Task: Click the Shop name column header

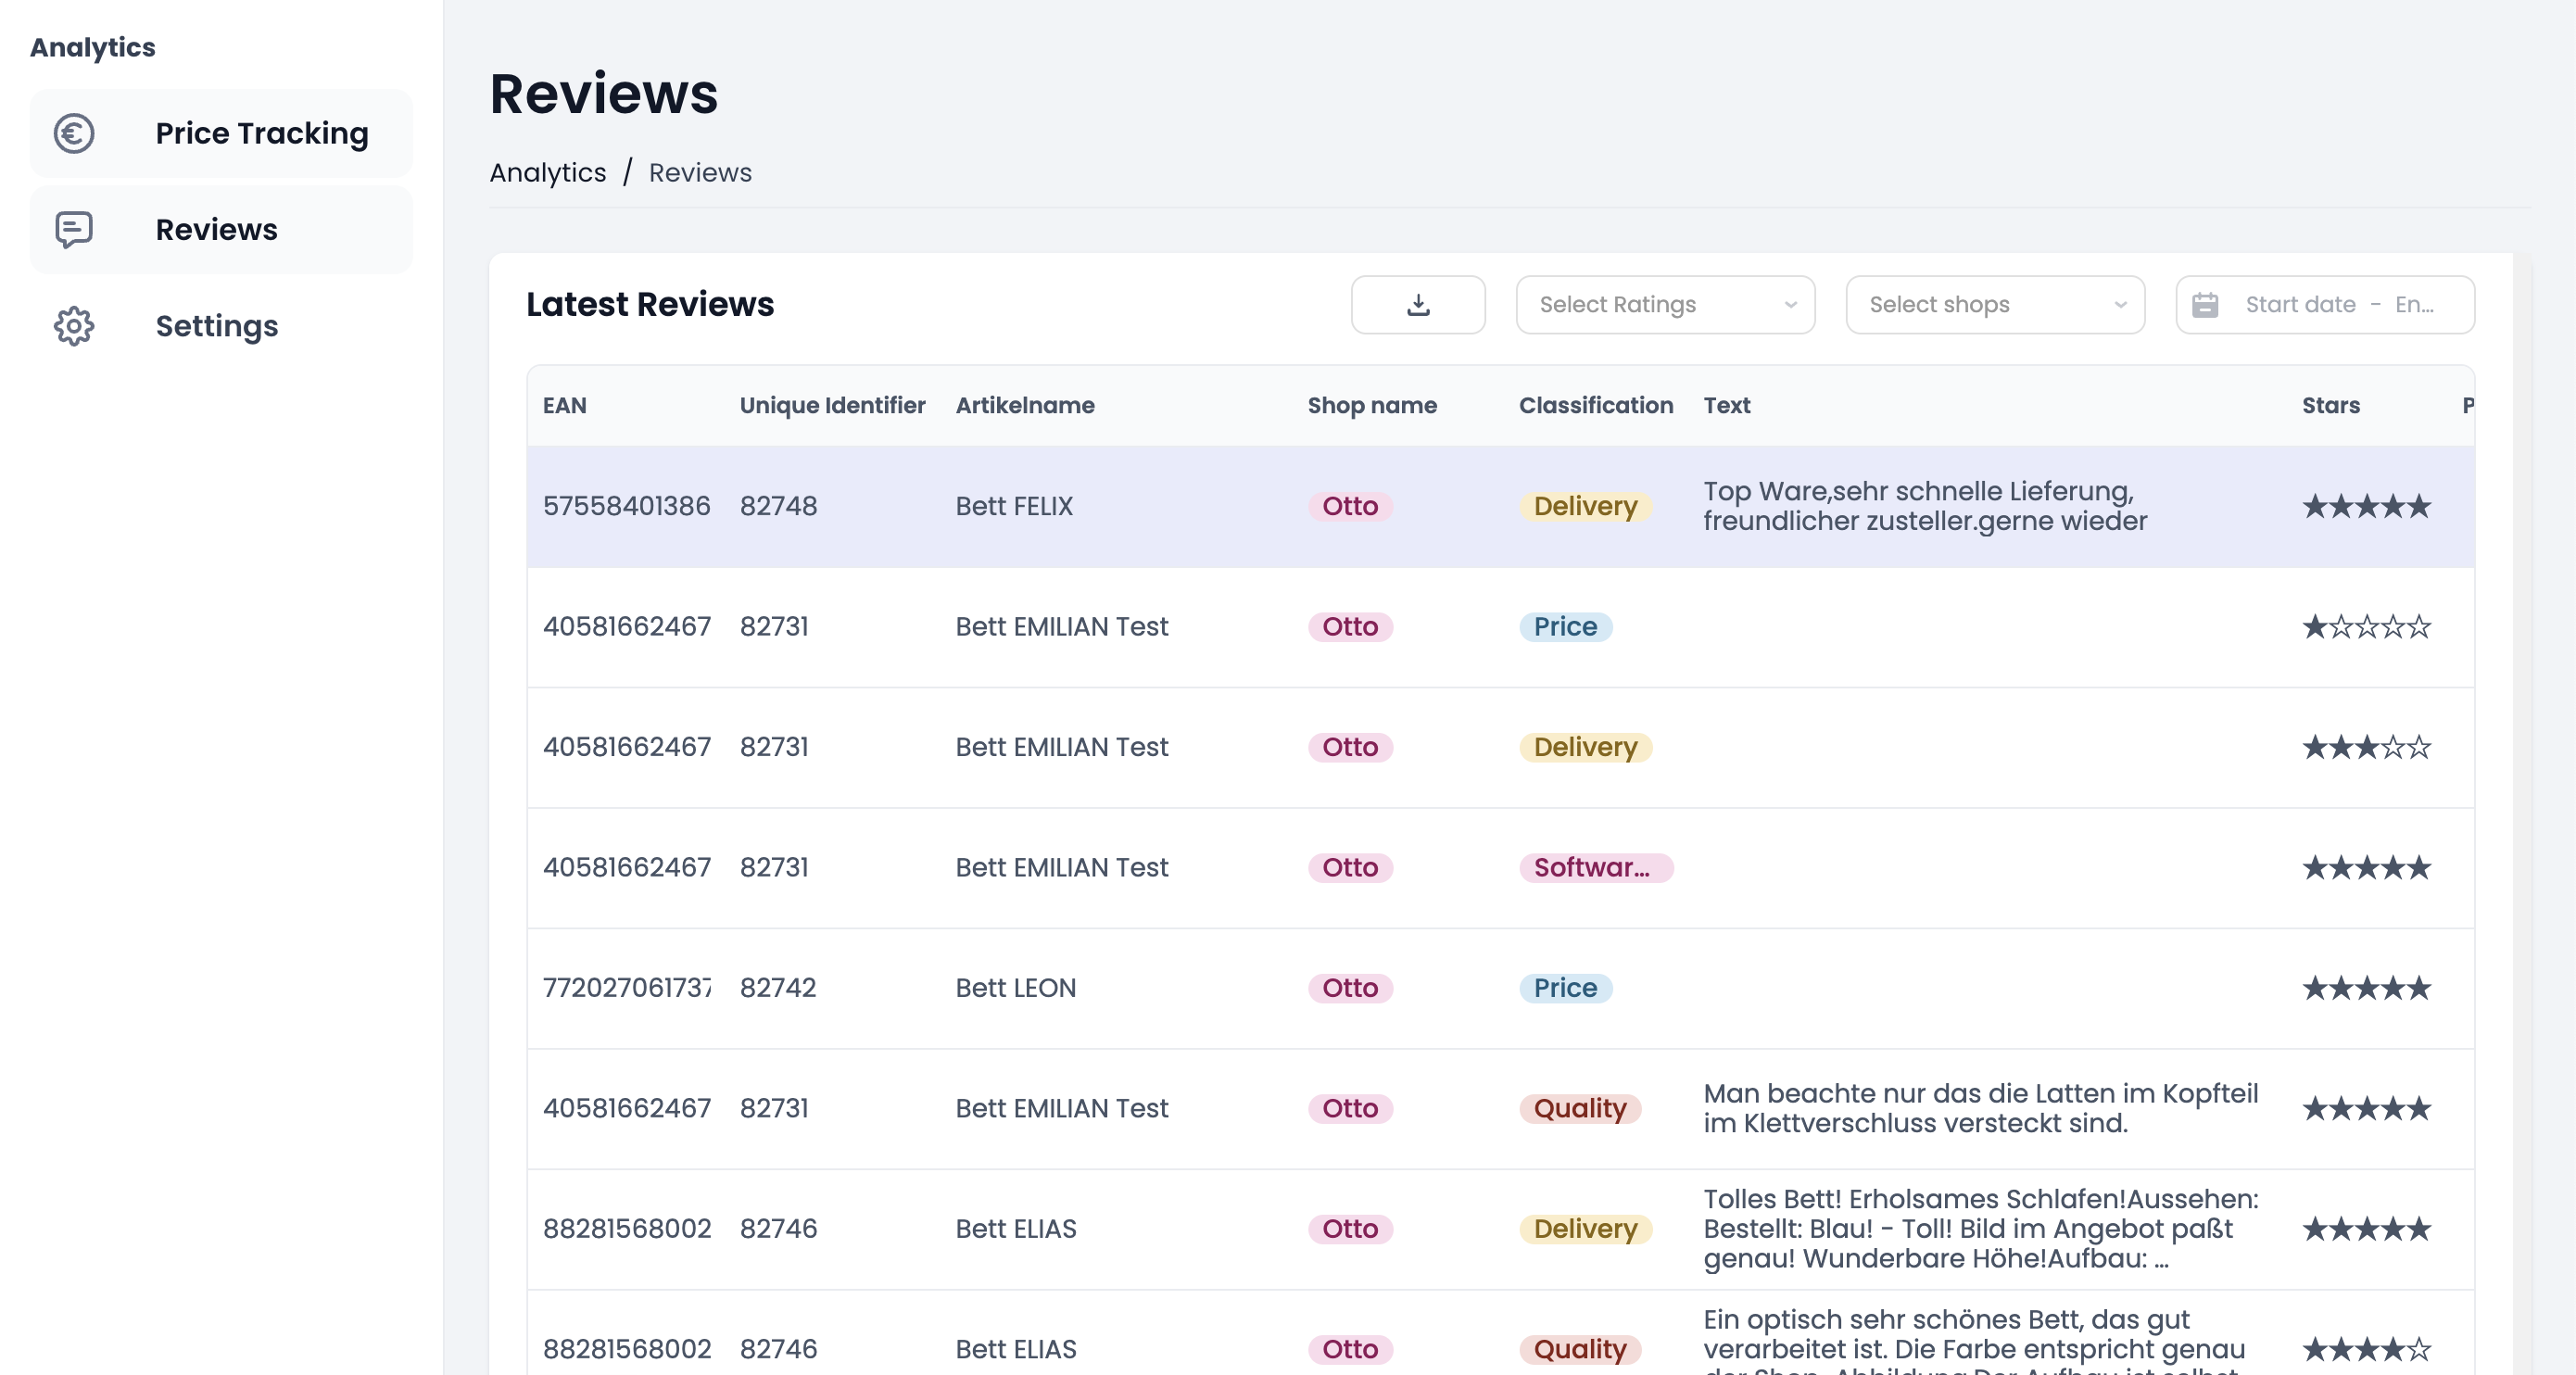Action: [1372, 405]
